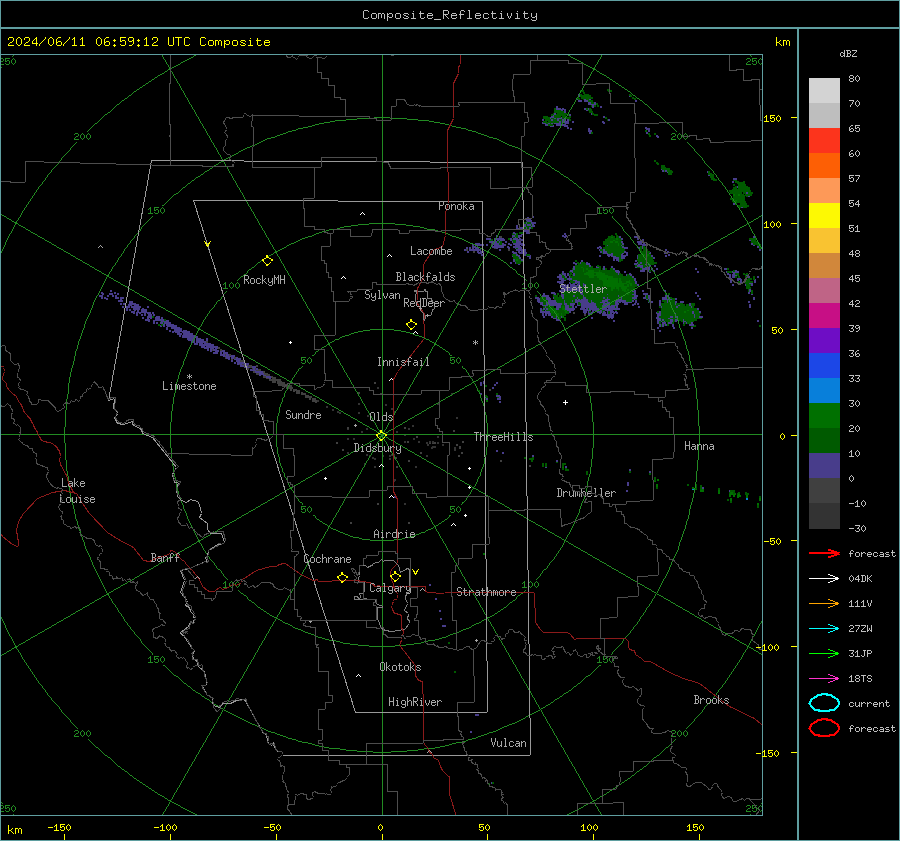Image resolution: width=900 pixels, height=841 pixels.
Task: Click the Ponoka city label
Action: [456, 206]
